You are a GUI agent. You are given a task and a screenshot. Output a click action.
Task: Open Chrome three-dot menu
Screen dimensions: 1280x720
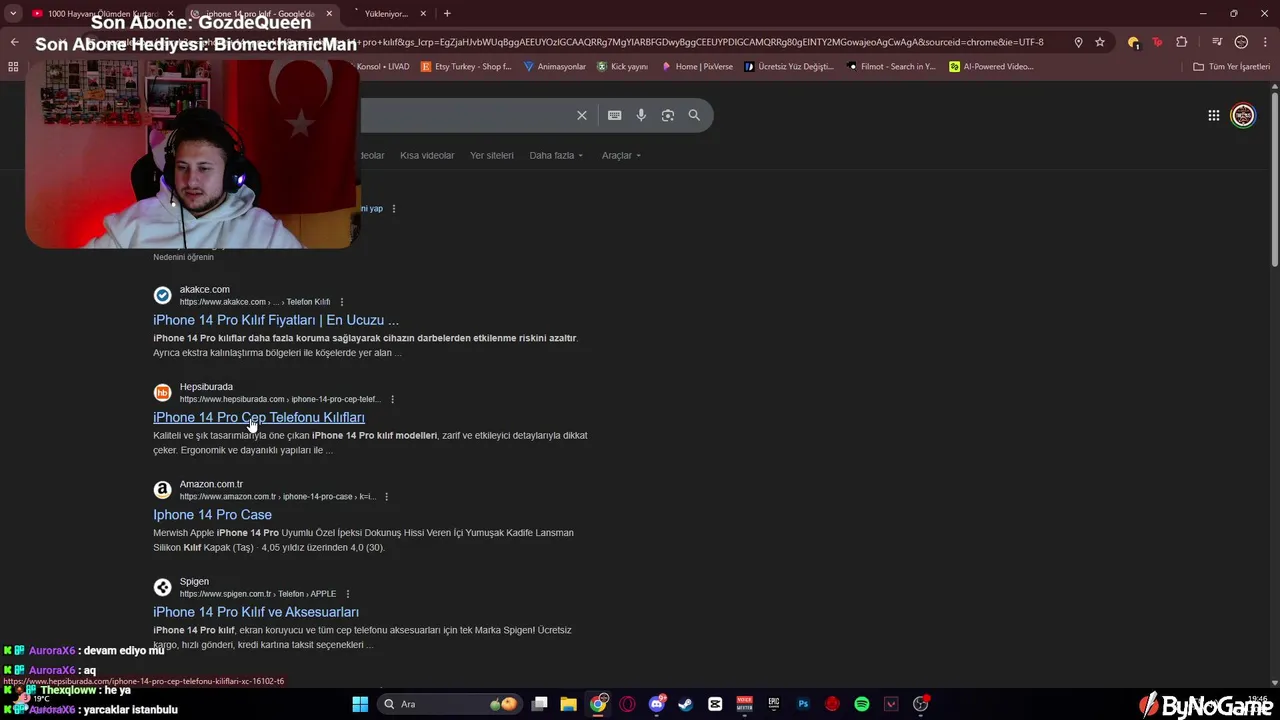pos(1265,42)
